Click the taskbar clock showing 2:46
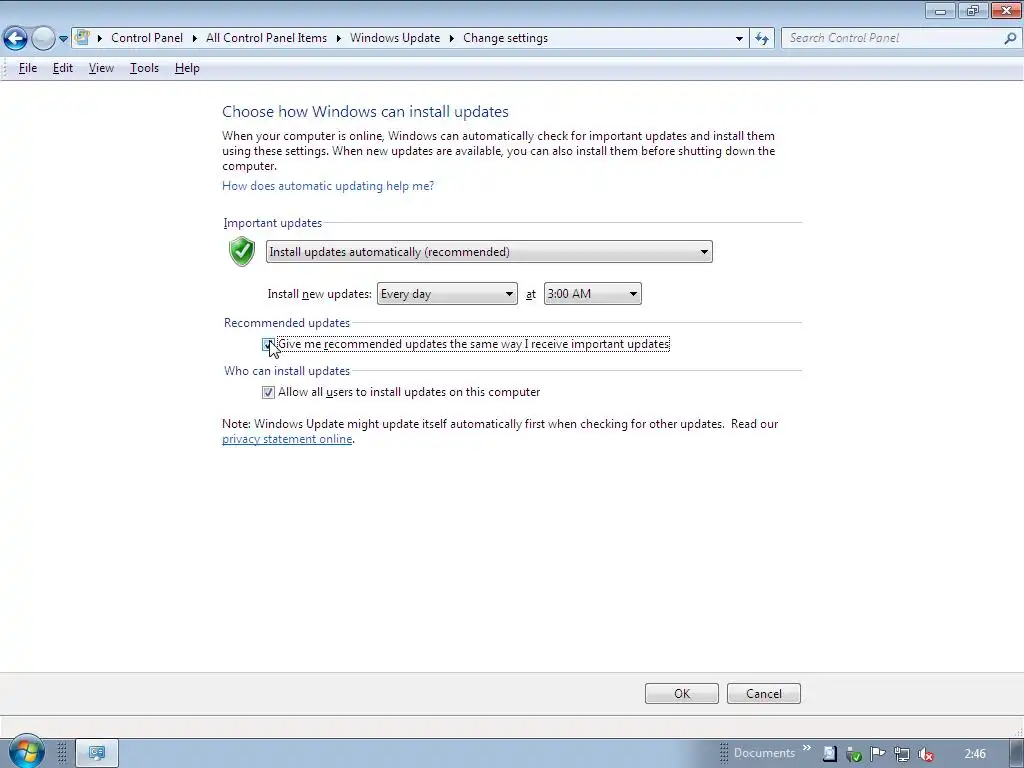1024x768 pixels. click(975, 754)
